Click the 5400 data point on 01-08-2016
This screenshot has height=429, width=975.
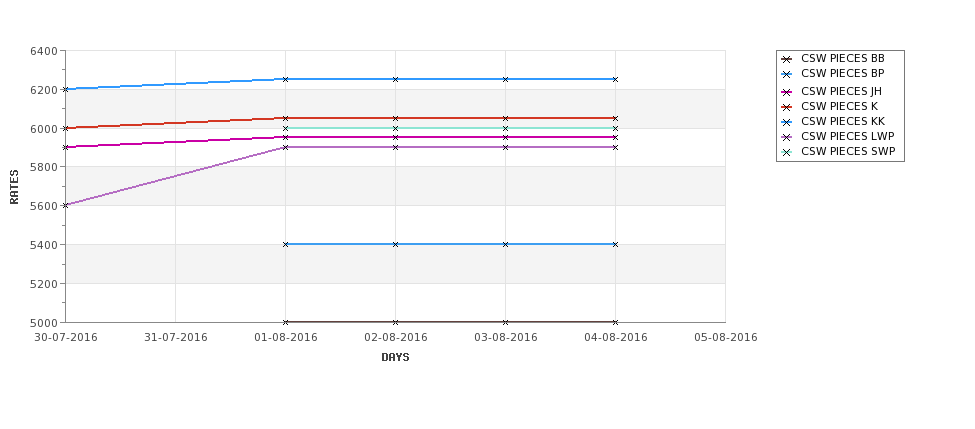click(x=285, y=244)
